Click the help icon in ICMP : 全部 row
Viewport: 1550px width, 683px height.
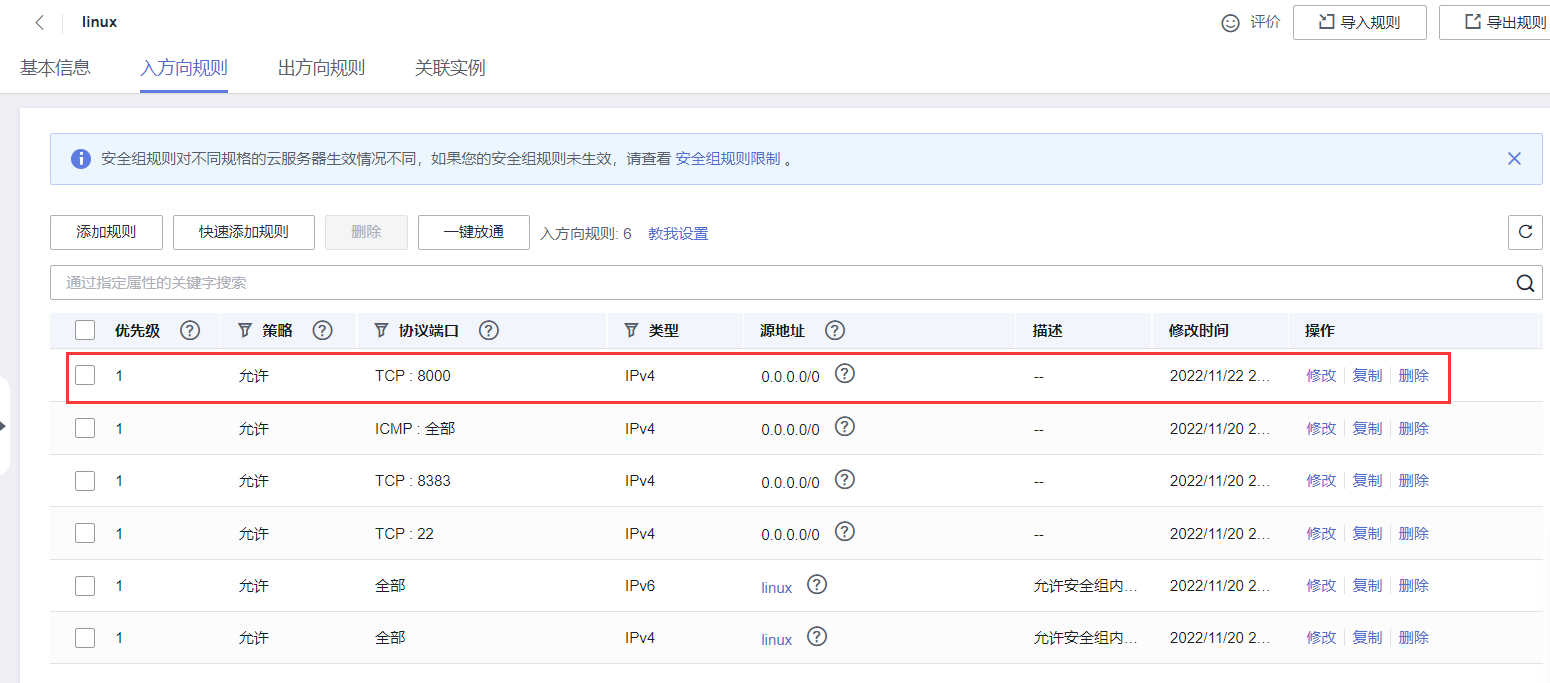coord(845,426)
